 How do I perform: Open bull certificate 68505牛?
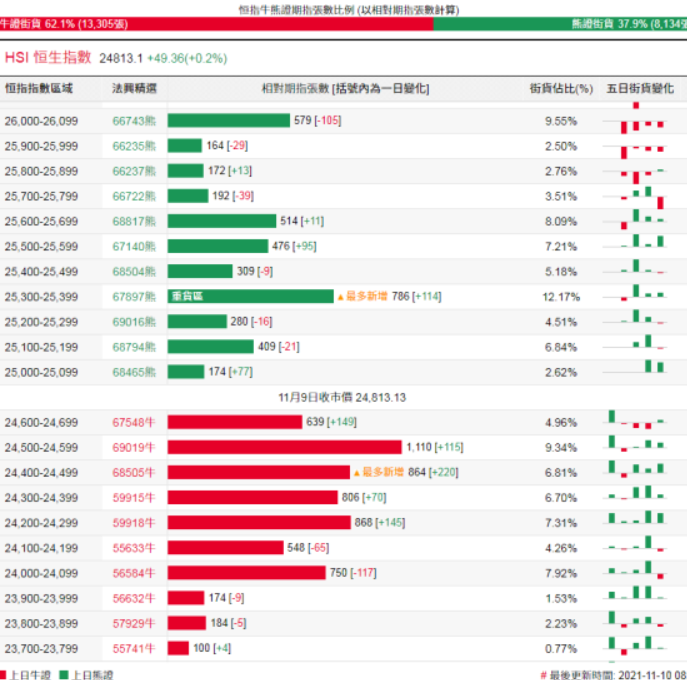[x=134, y=473]
